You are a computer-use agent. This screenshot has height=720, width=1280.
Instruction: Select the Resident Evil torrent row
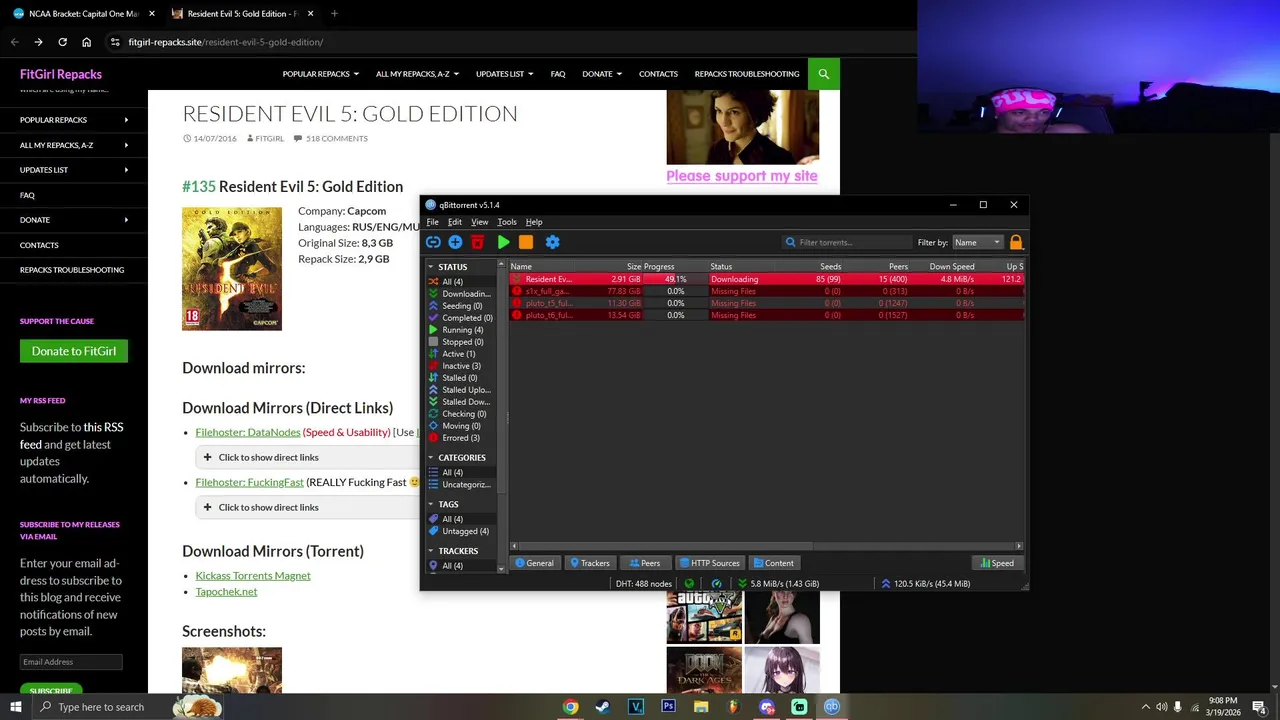767,279
